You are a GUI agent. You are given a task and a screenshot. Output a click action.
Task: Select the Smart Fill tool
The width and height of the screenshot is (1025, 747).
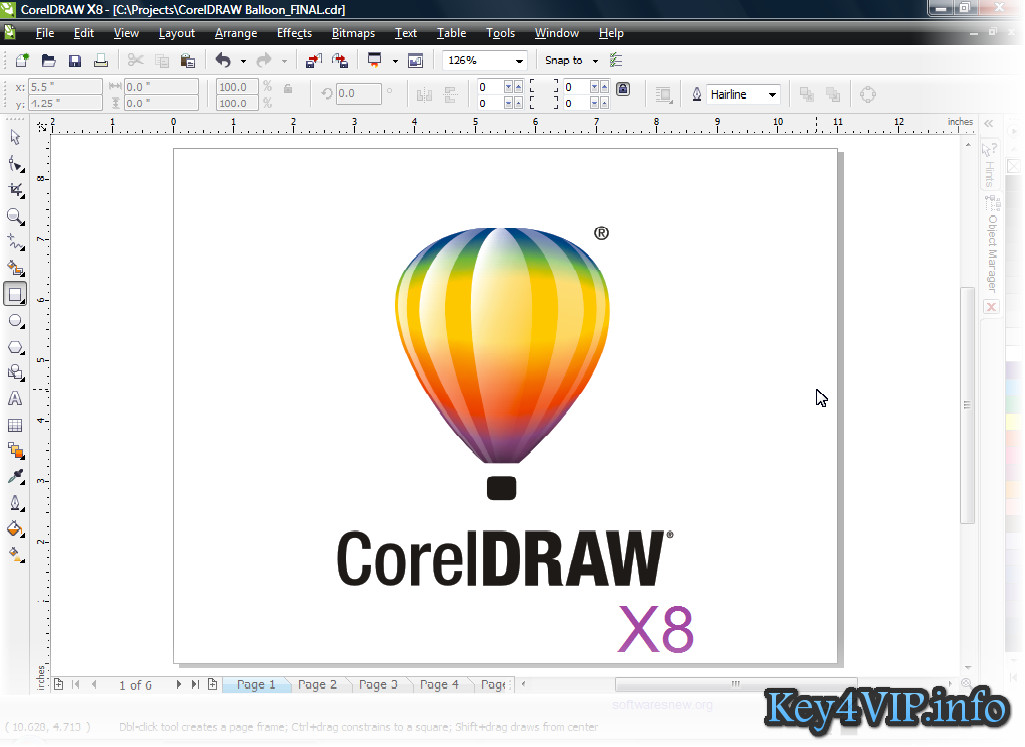[x=15, y=268]
